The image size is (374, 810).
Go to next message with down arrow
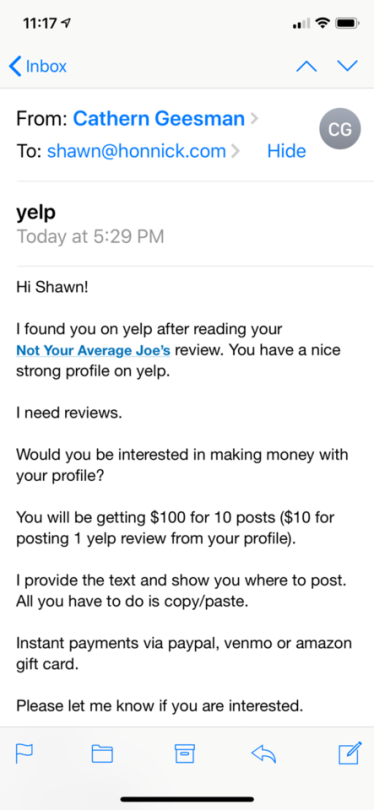point(347,66)
